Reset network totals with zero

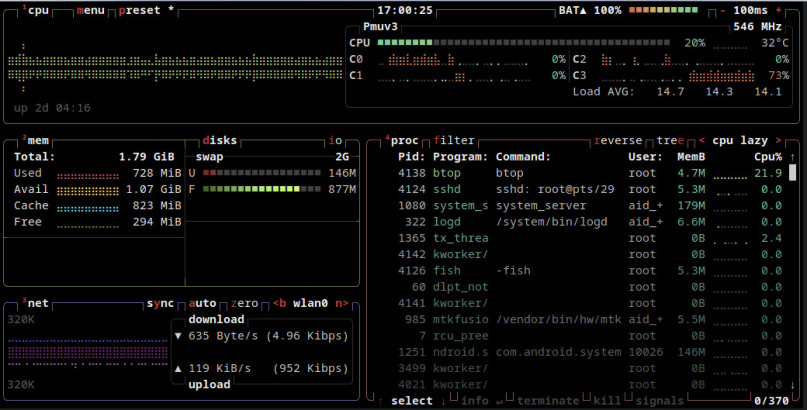(x=244, y=303)
